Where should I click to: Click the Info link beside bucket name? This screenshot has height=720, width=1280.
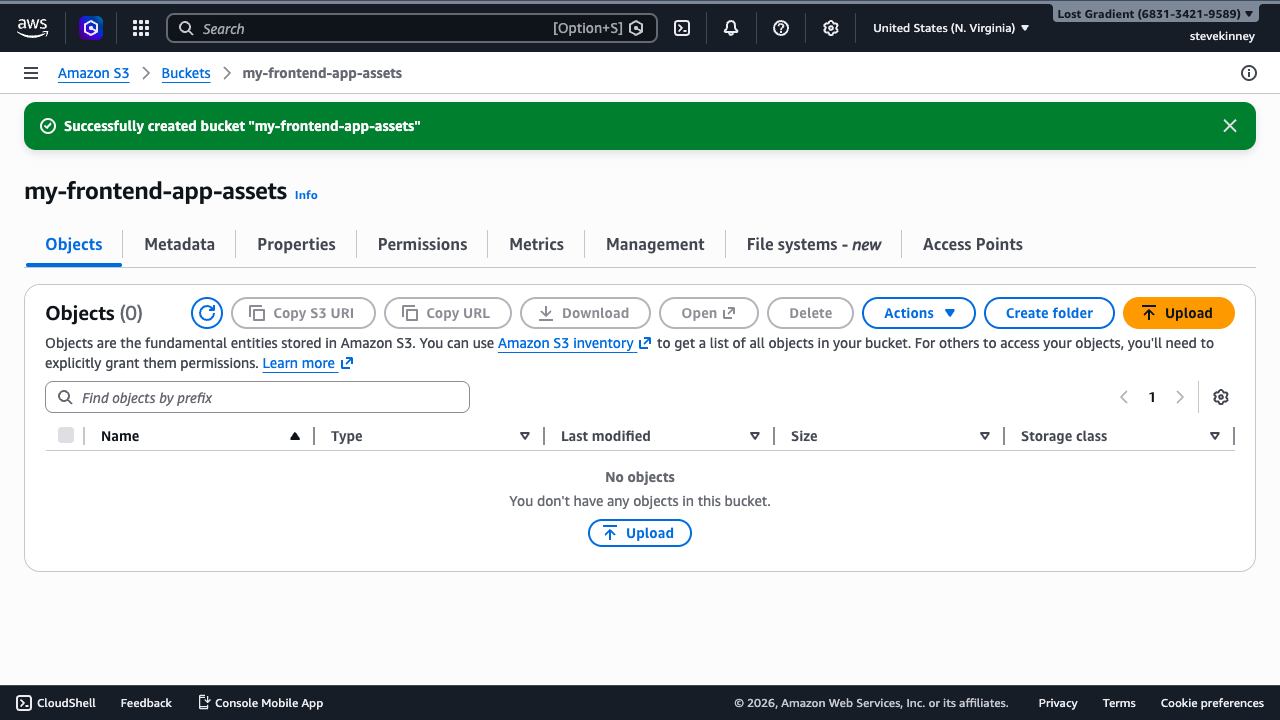tap(306, 195)
